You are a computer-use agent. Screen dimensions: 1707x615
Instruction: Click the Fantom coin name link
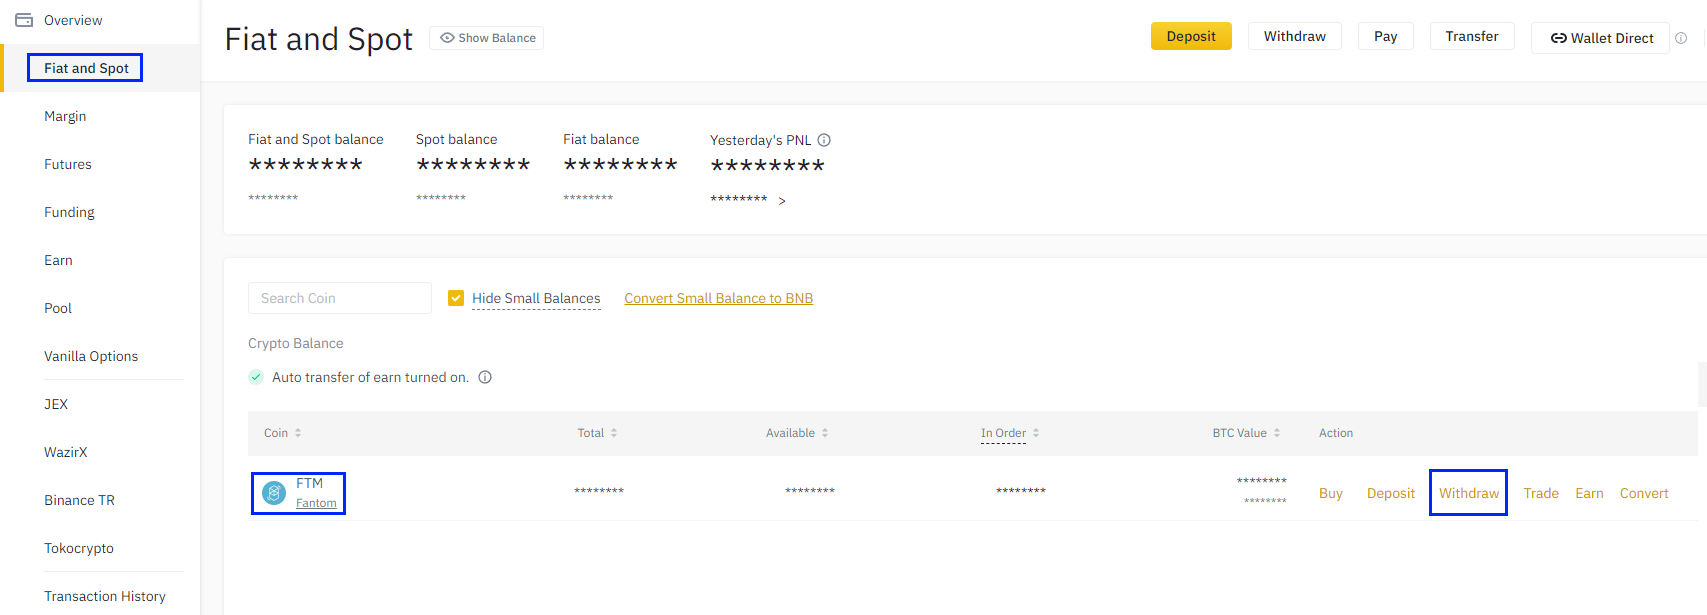click(x=316, y=503)
